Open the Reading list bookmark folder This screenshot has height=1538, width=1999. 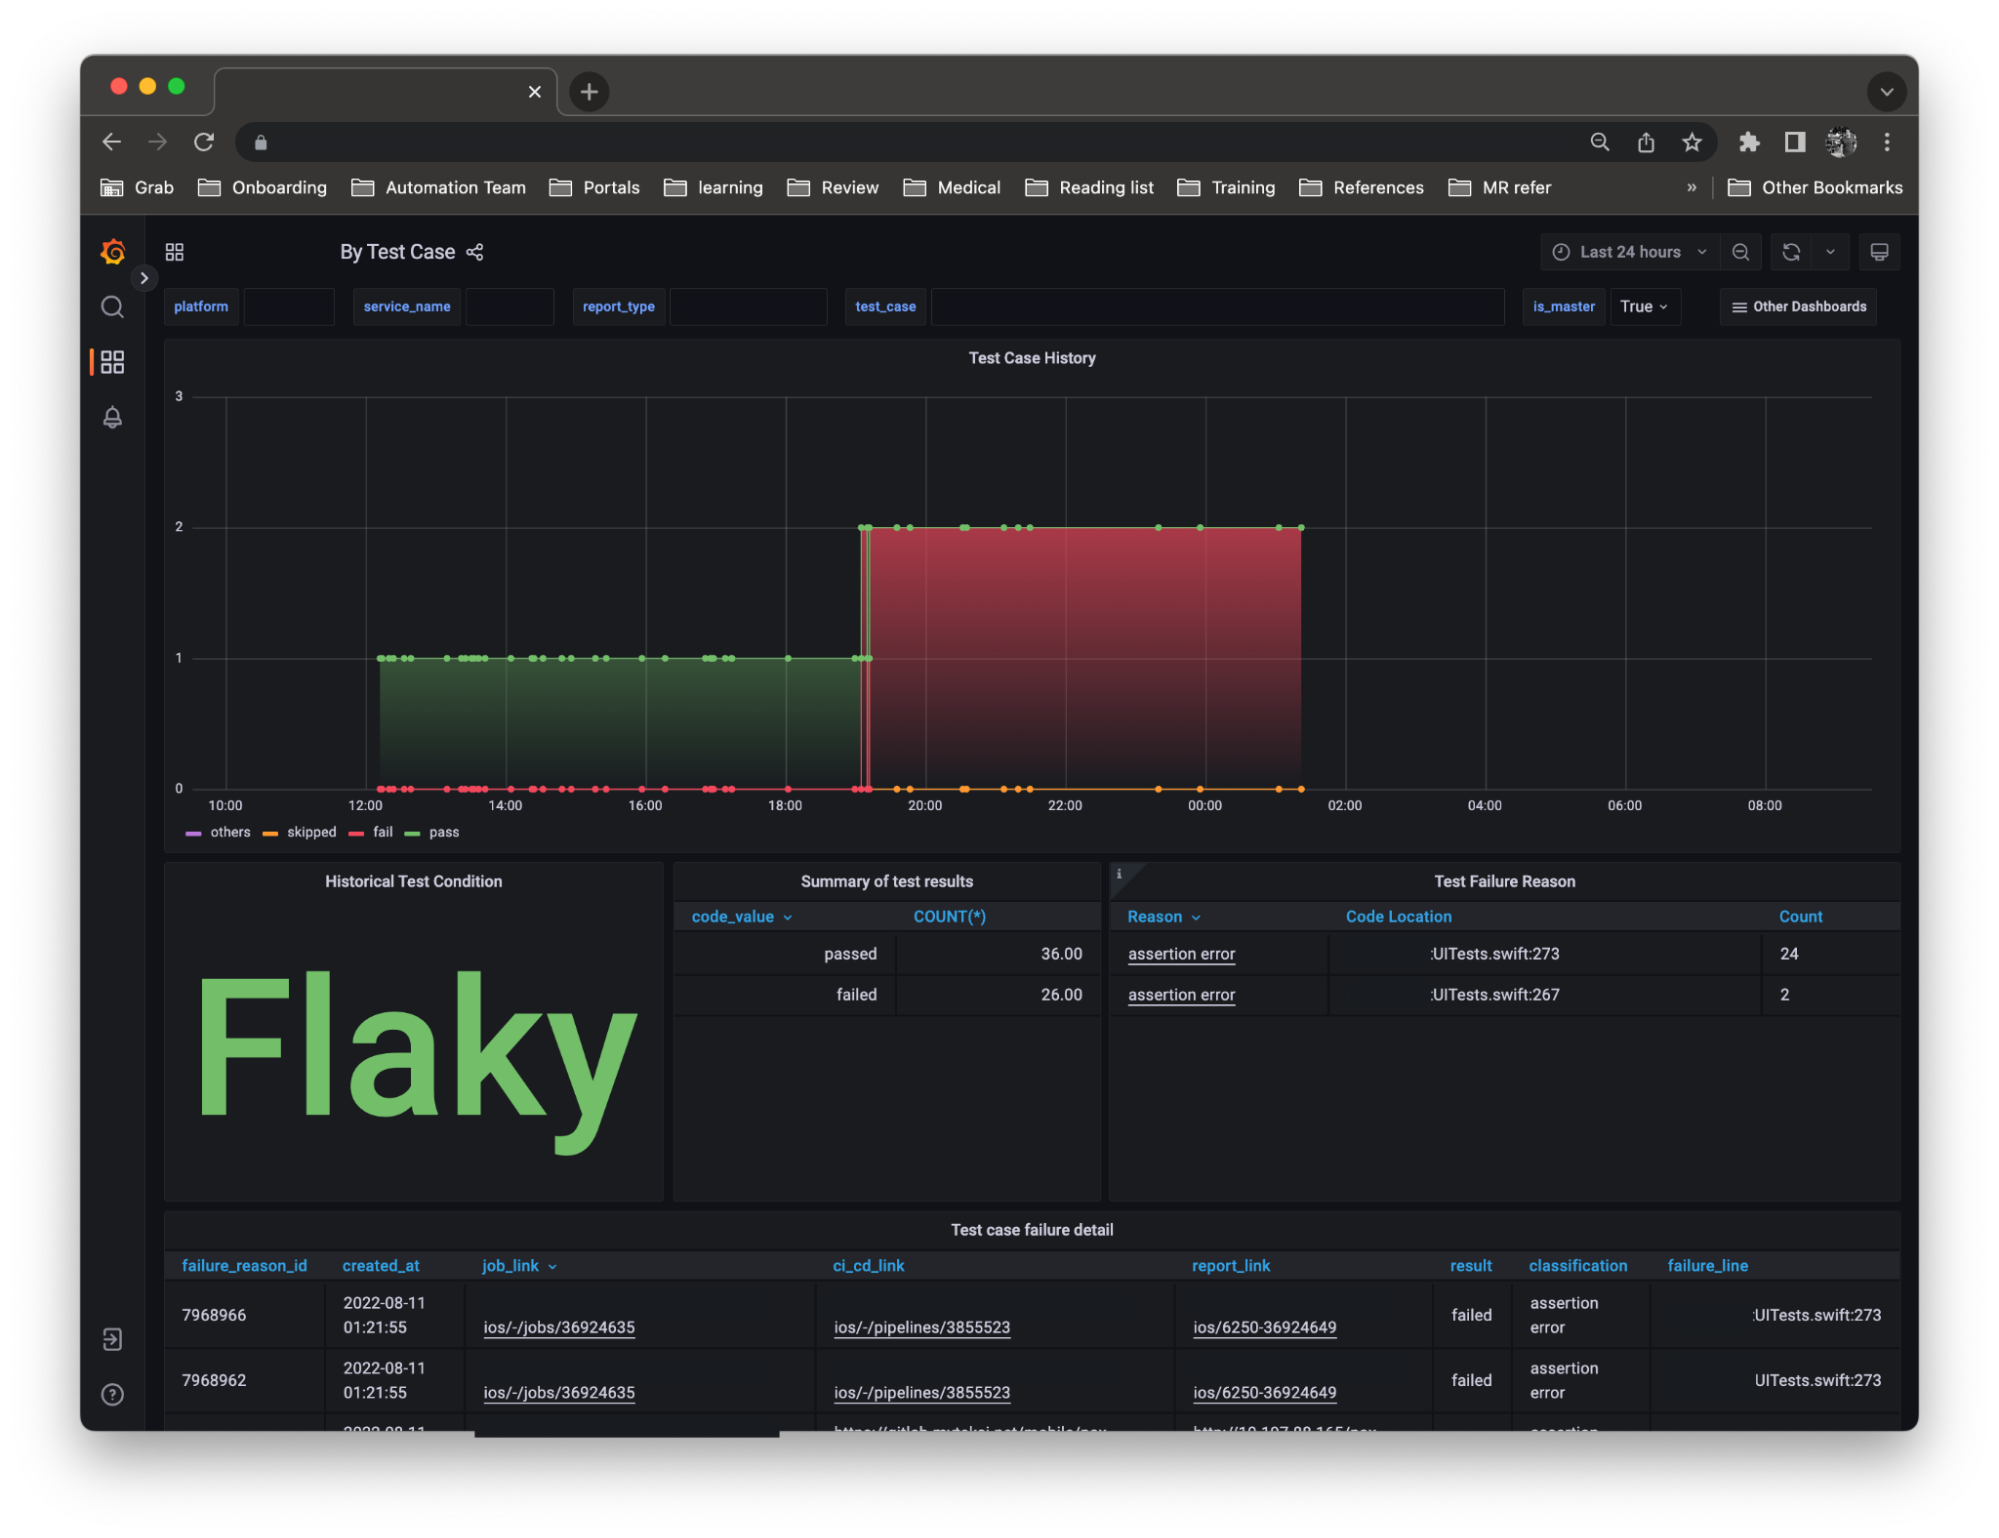click(x=1089, y=188)
